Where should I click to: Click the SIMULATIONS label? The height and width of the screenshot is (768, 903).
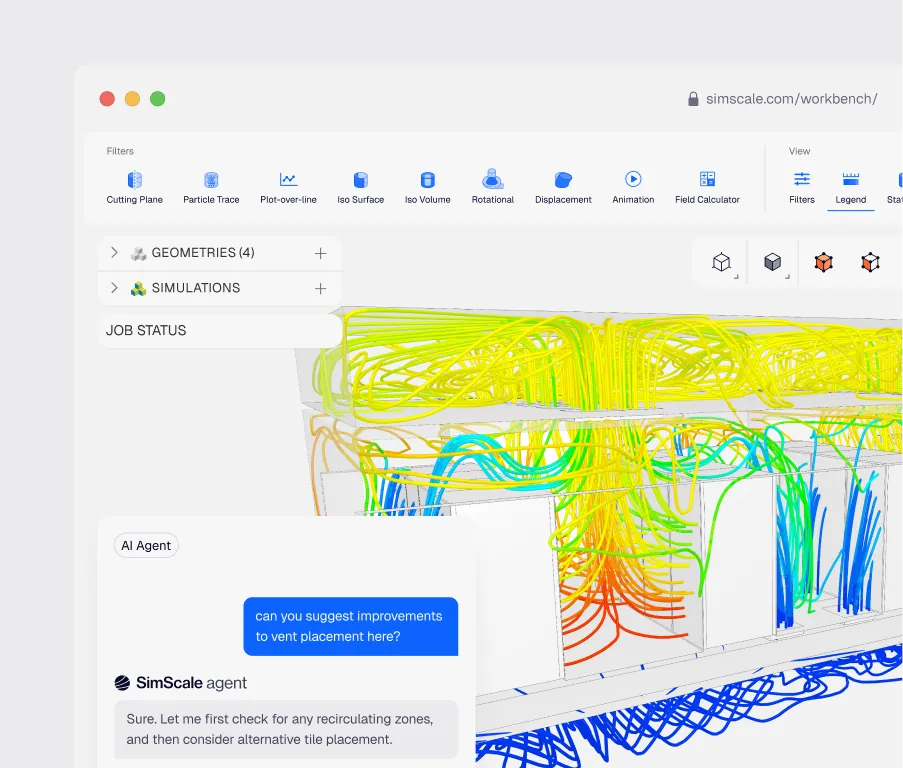pos(196,288)
